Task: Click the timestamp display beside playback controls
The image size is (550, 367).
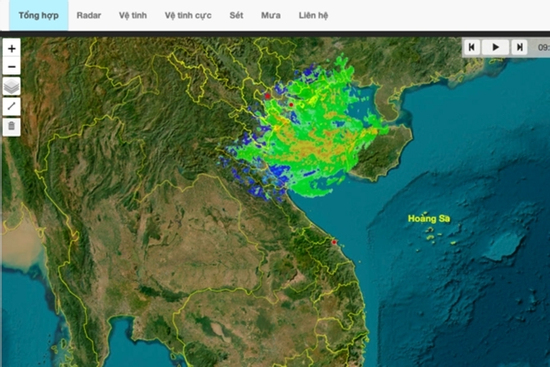Action: (x=544, y=47)
